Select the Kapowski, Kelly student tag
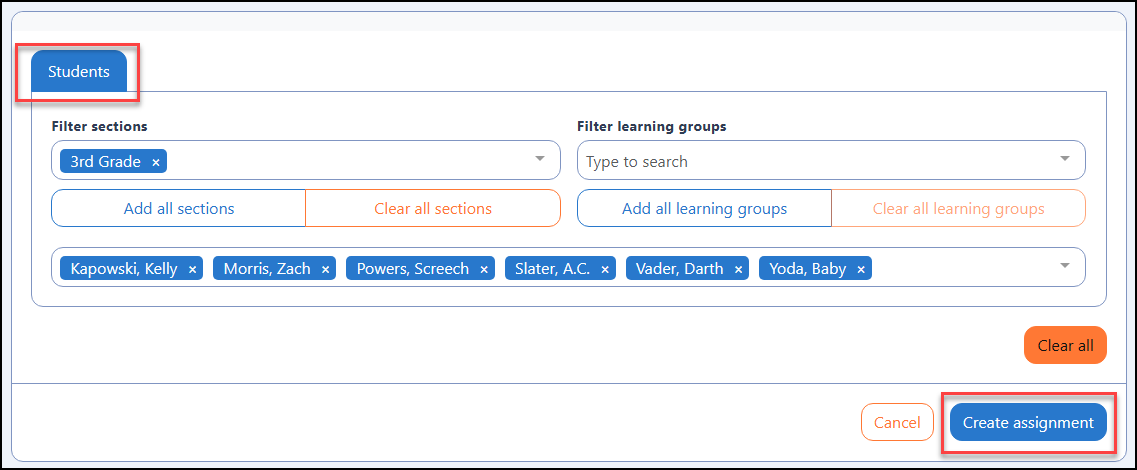1137x470 pixels. pos(124,269)
